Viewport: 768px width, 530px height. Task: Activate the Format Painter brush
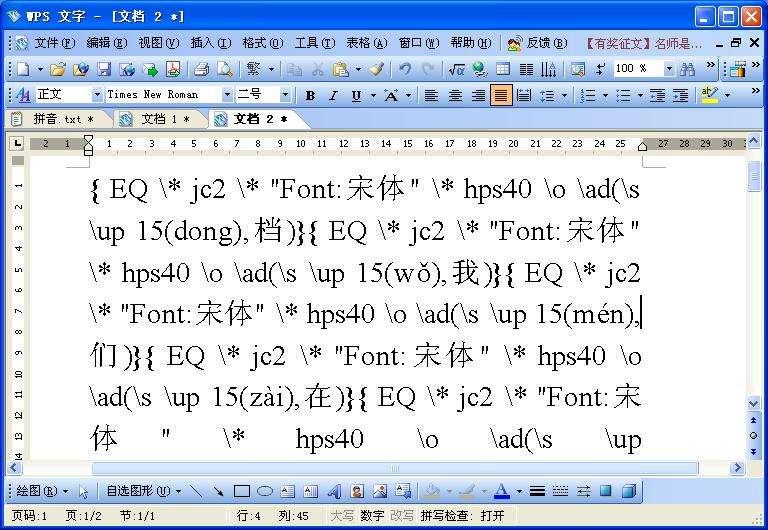pos(377,69)
